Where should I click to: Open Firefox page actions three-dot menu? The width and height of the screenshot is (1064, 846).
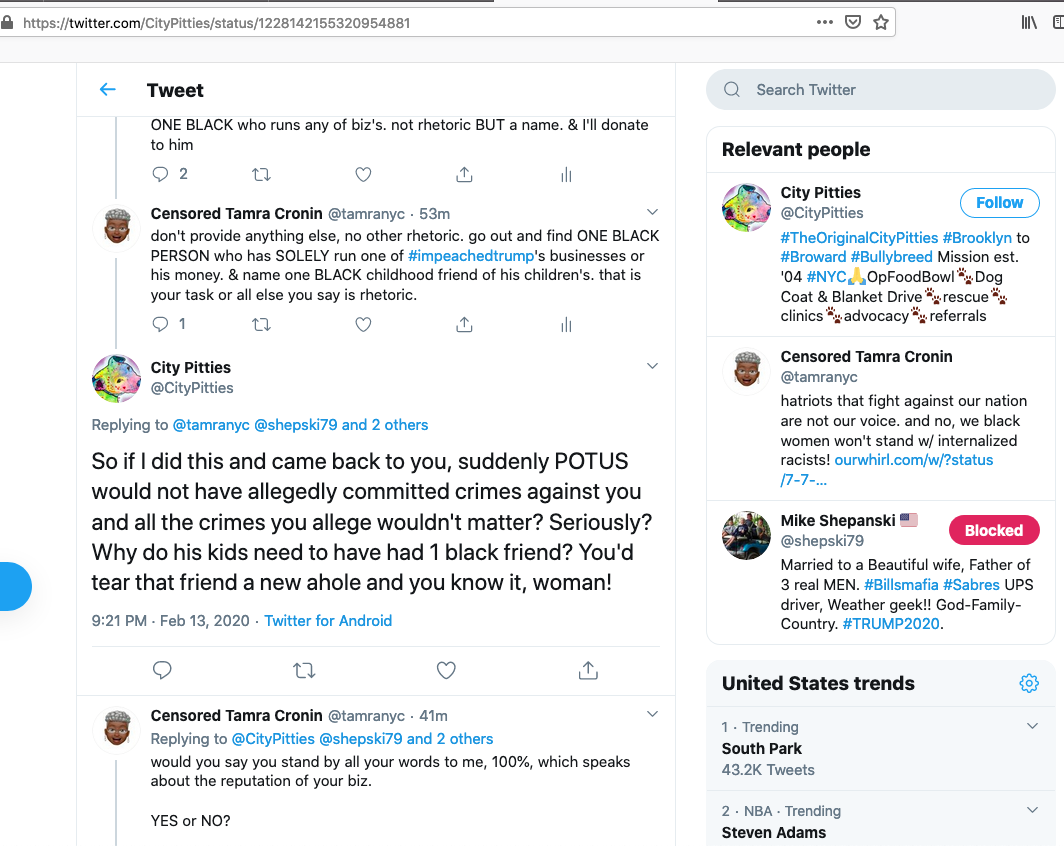pyautogui.click(x=825, y=22)
